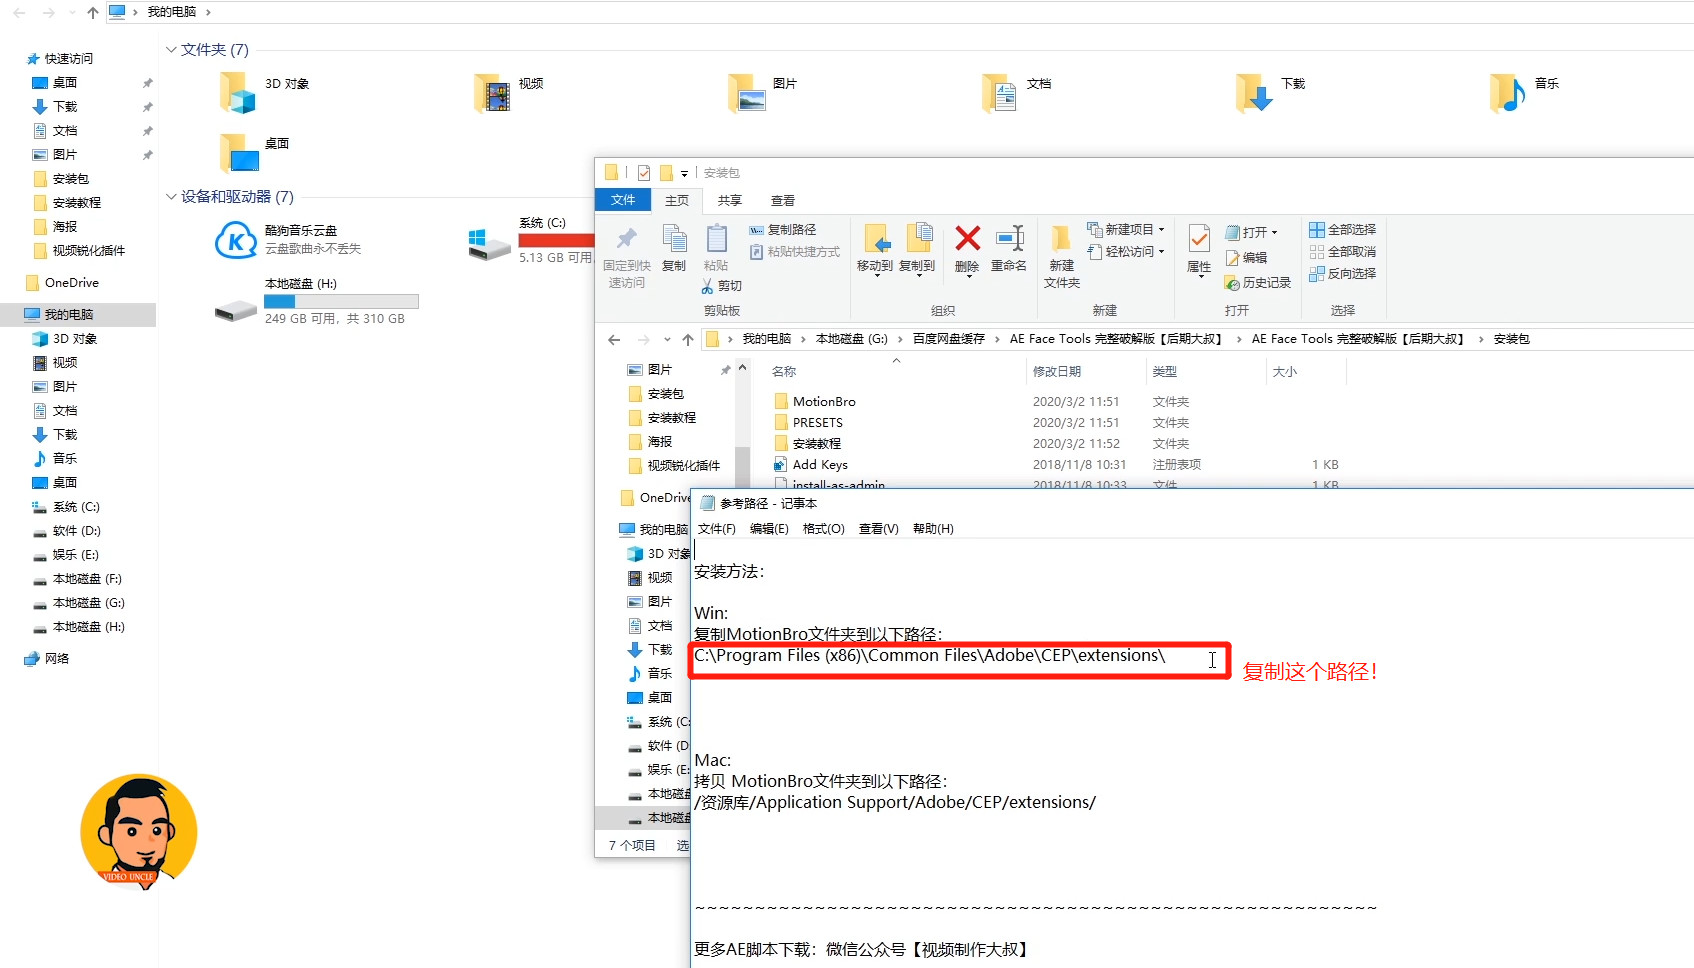Open 历史记录 from the ribbon
1694x968 pixels.
coord(1258,283)
